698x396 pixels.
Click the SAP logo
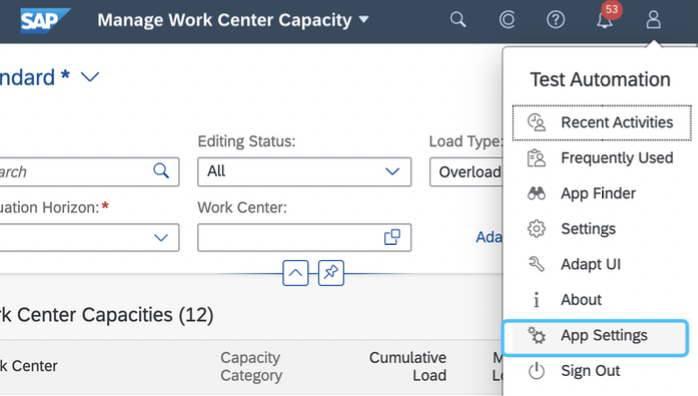[45, 20]
